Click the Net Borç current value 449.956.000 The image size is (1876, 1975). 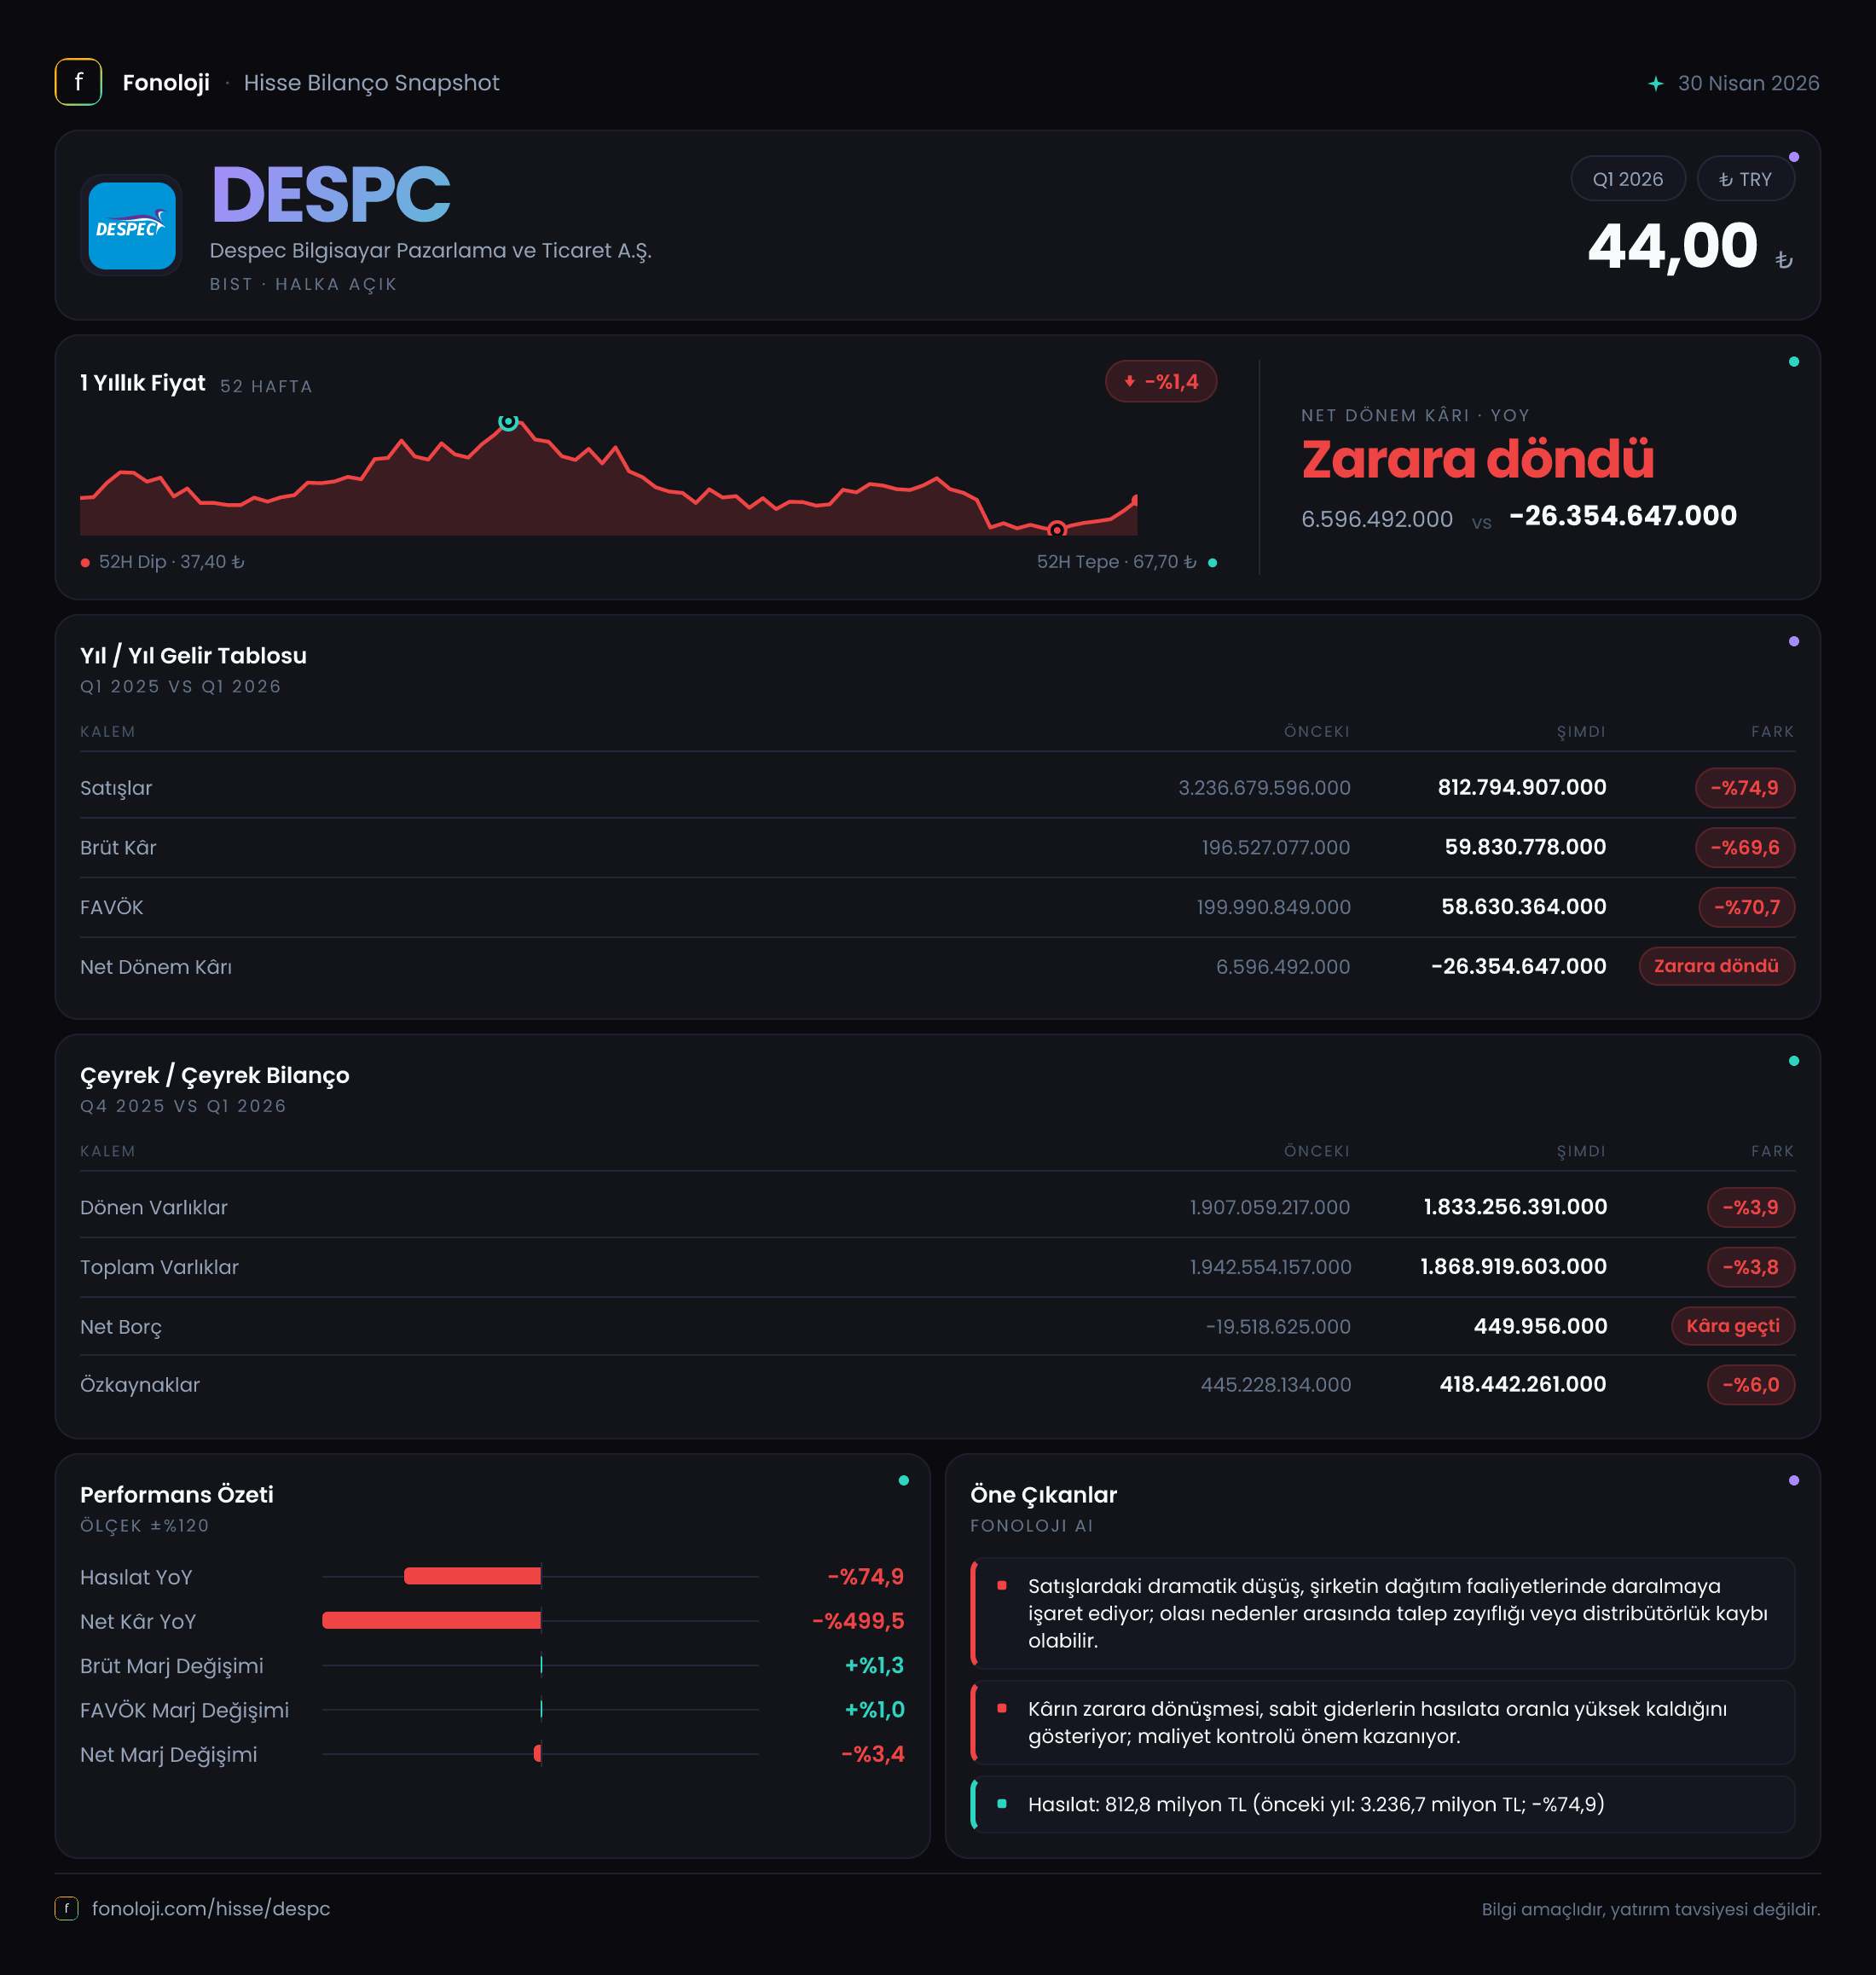tap(1540, 1326)
